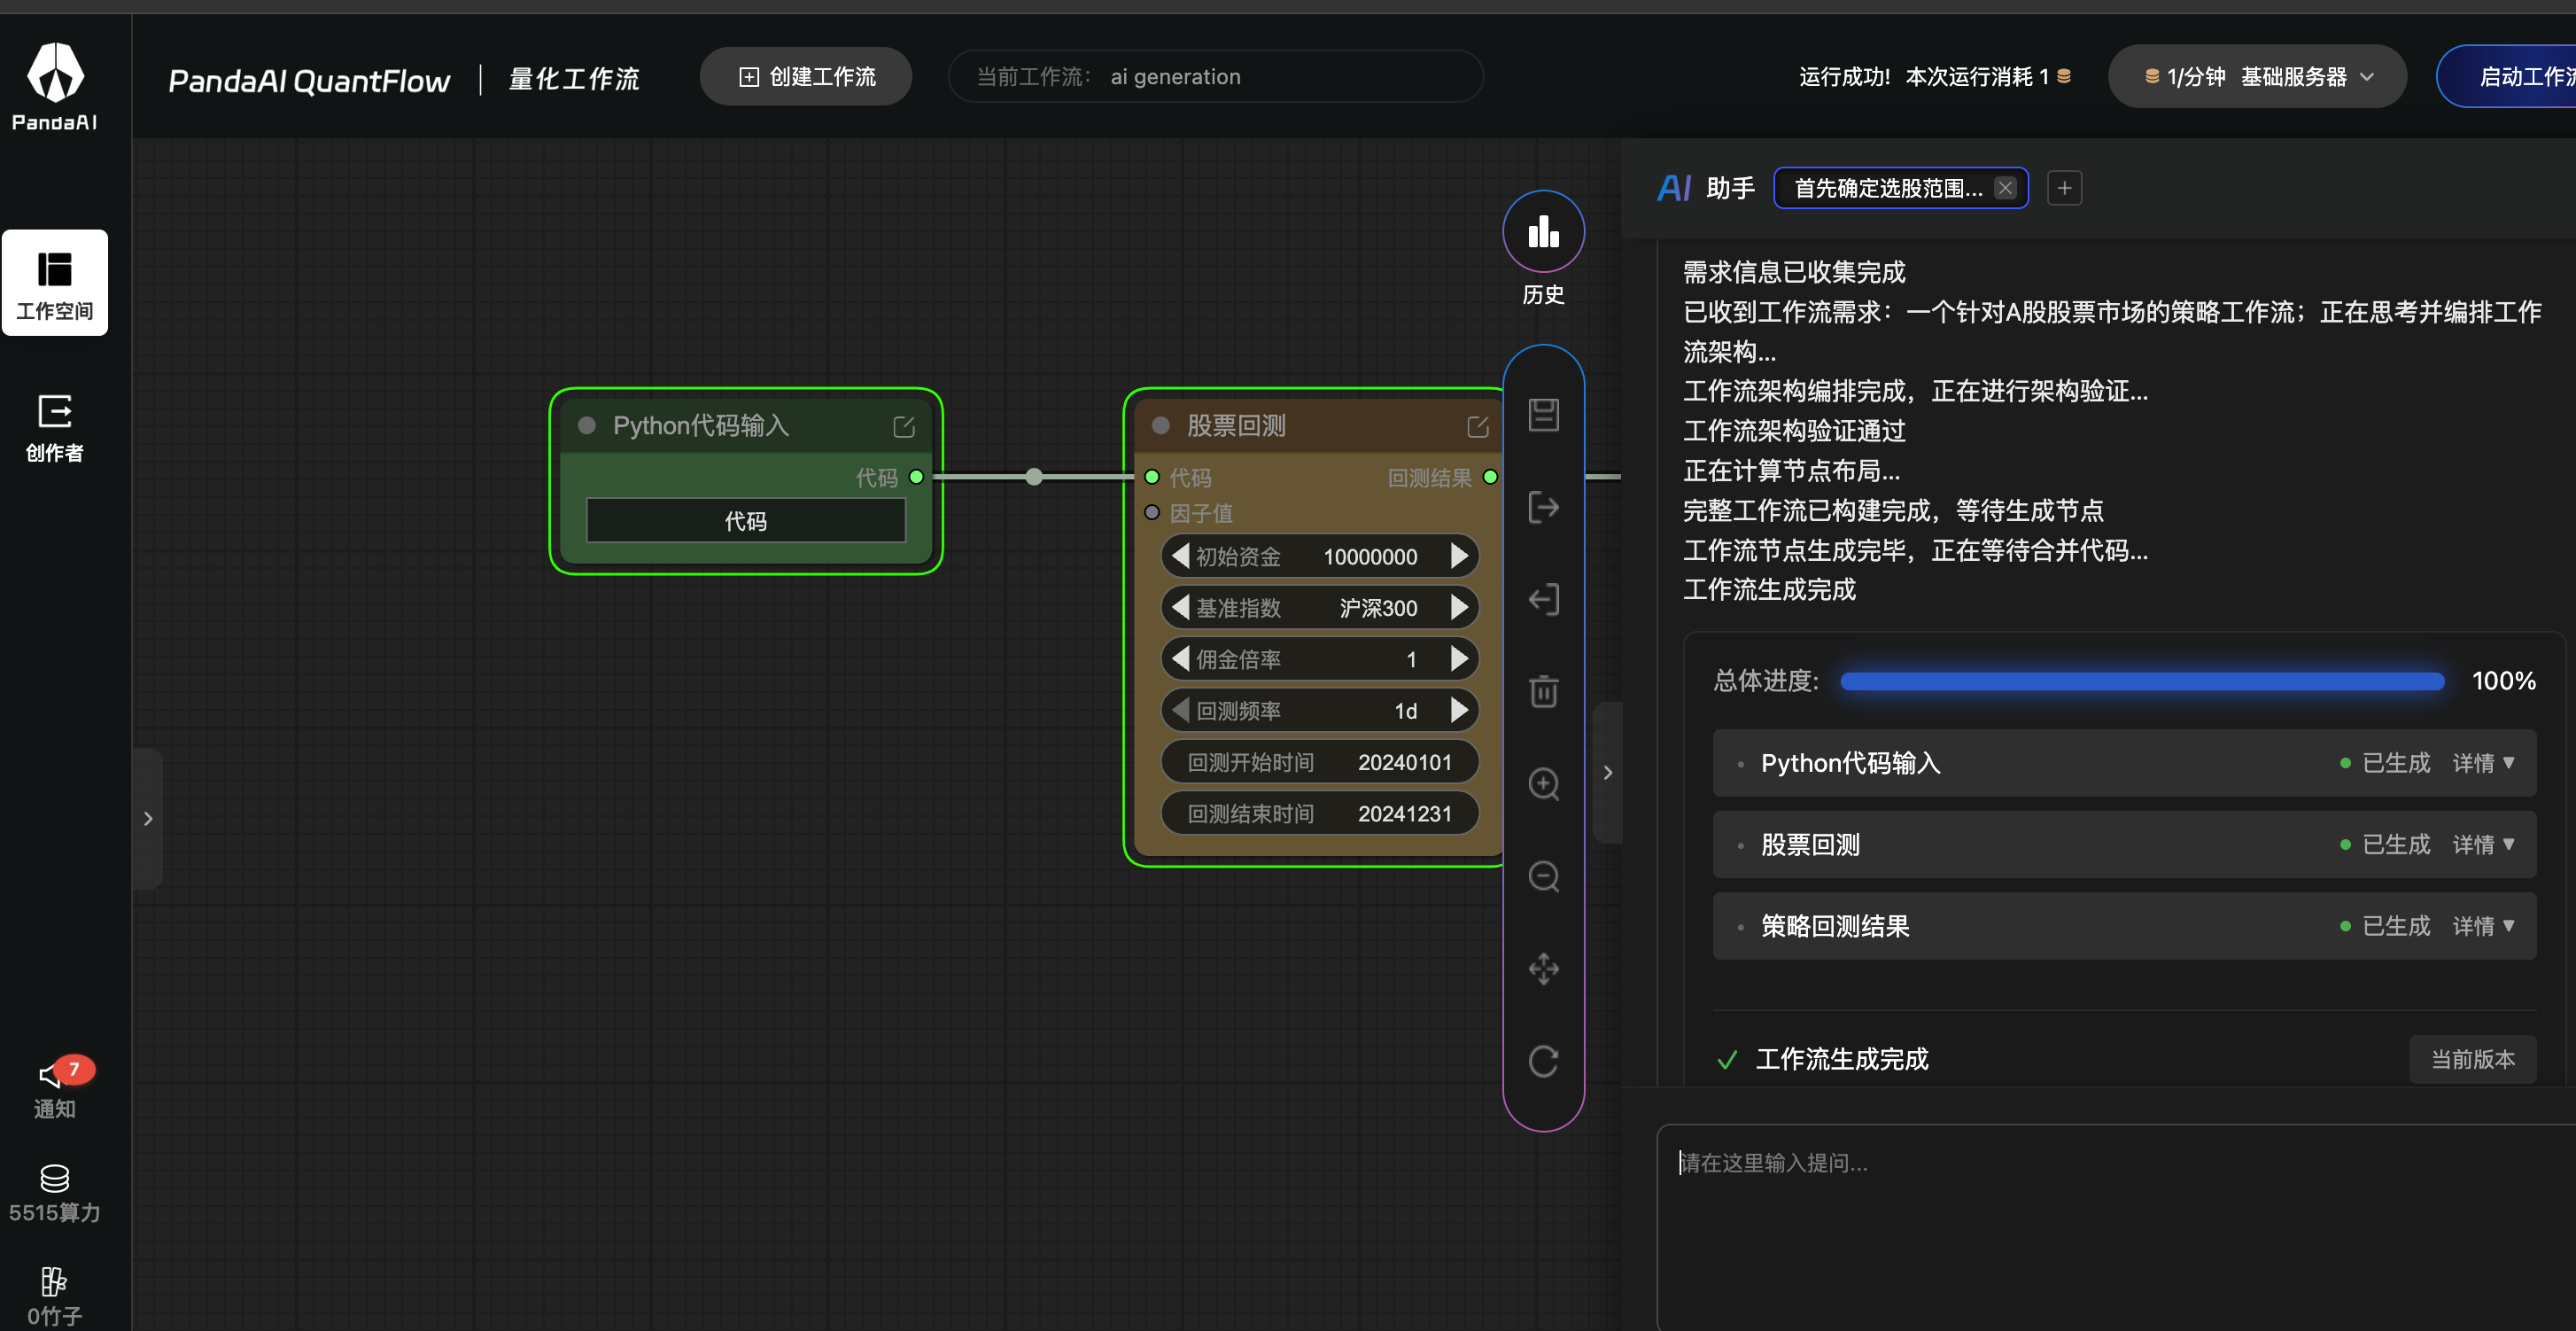Open the 代码 editor button in Python node
2576x1331 pixels.
click(x=746, y=521)
